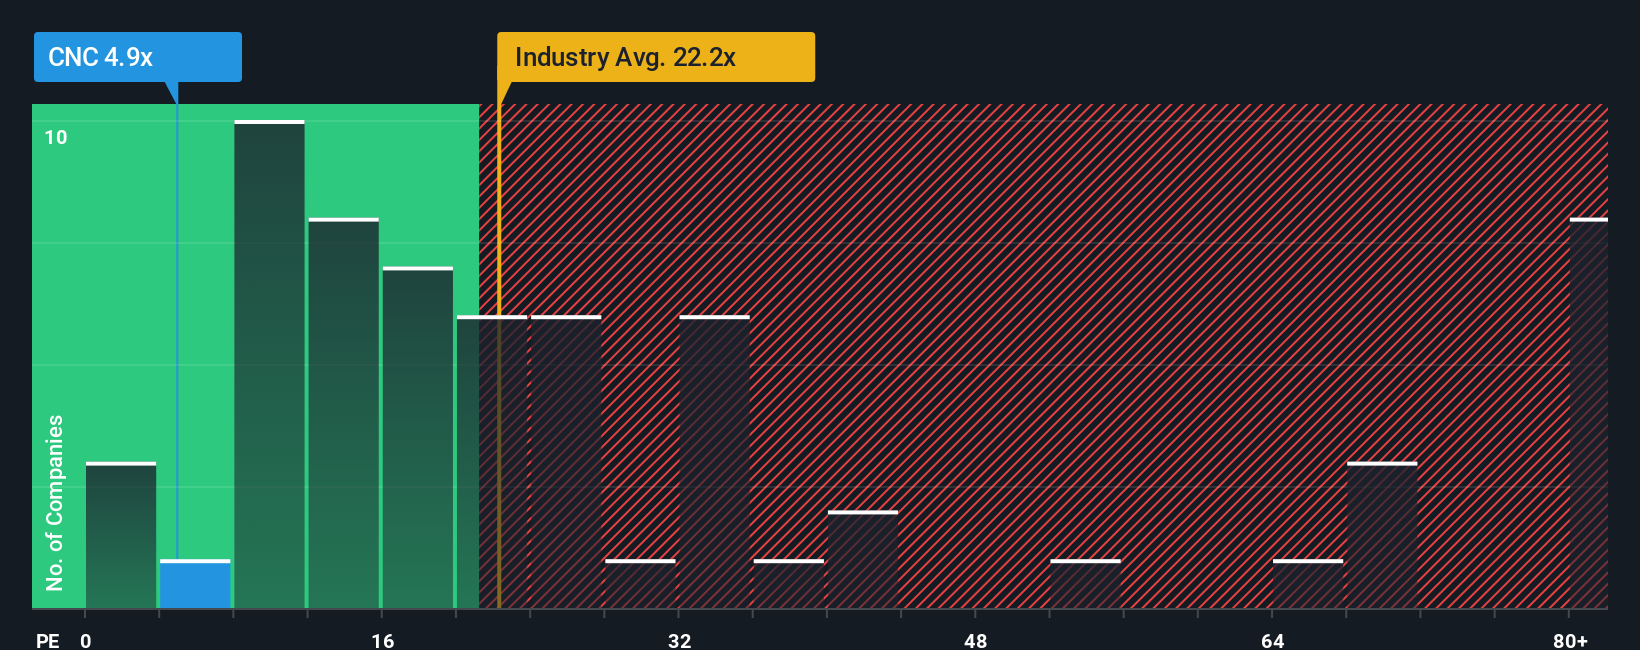The height and width of the screenshot is (650, 1640).
Task: Click the Industry Avg. 22.2x label
Action: (x=656, y=57)
